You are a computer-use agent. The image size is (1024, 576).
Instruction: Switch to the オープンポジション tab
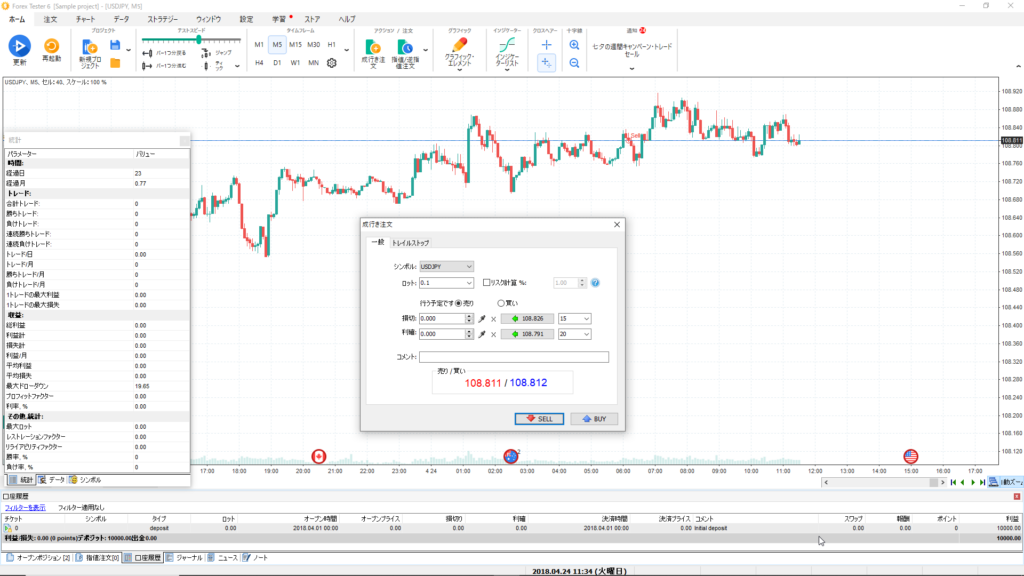pyautogui.click(x=38, y=558)
